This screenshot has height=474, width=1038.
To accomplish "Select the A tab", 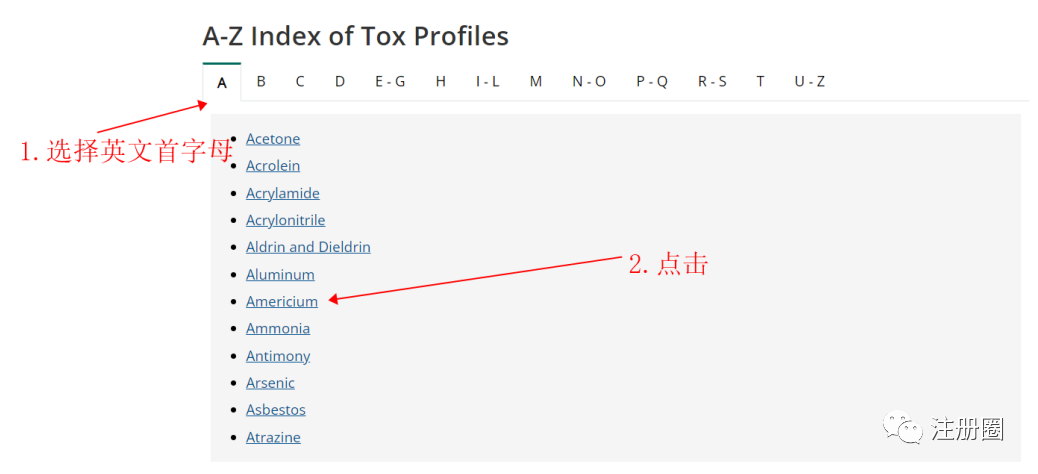I will pos(222,82).
